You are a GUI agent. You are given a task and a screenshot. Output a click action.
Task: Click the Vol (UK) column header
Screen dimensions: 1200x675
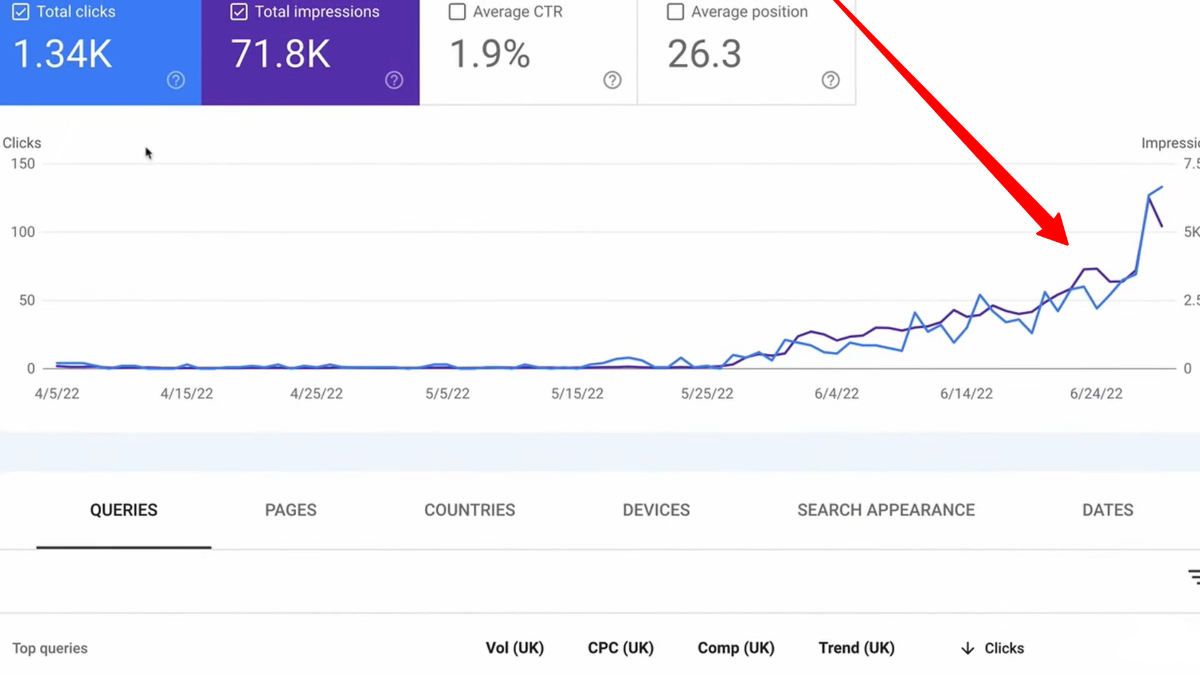[515, 648]
